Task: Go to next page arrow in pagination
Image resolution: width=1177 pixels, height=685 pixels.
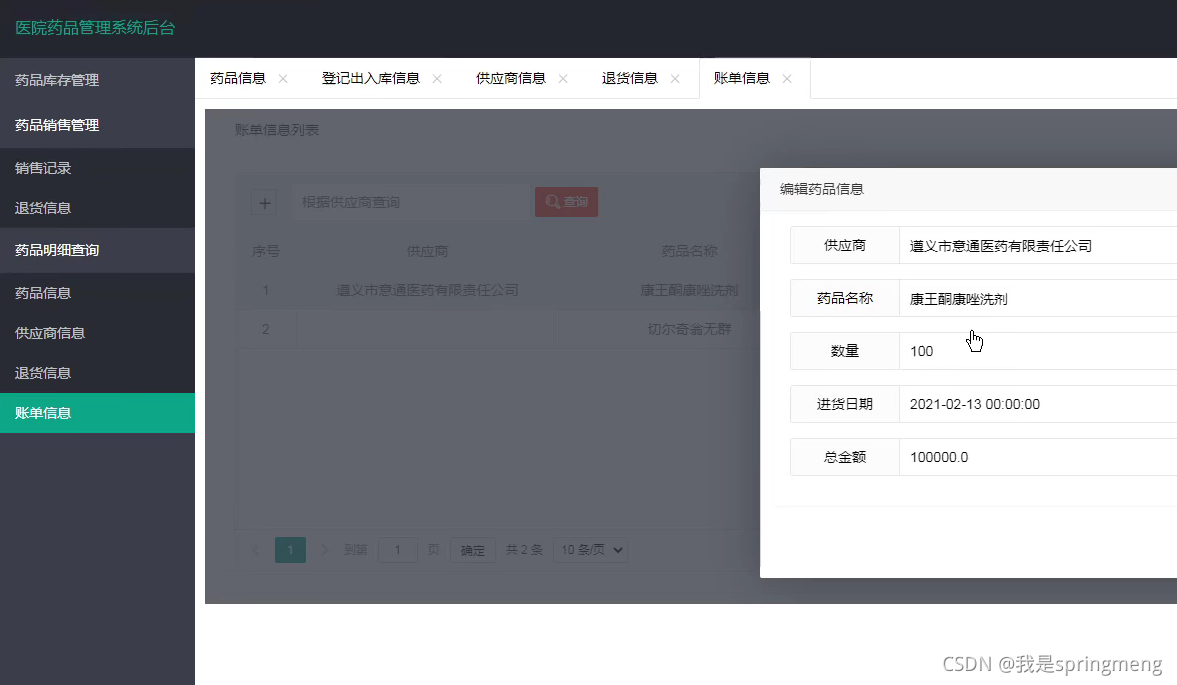Action: 324,550
